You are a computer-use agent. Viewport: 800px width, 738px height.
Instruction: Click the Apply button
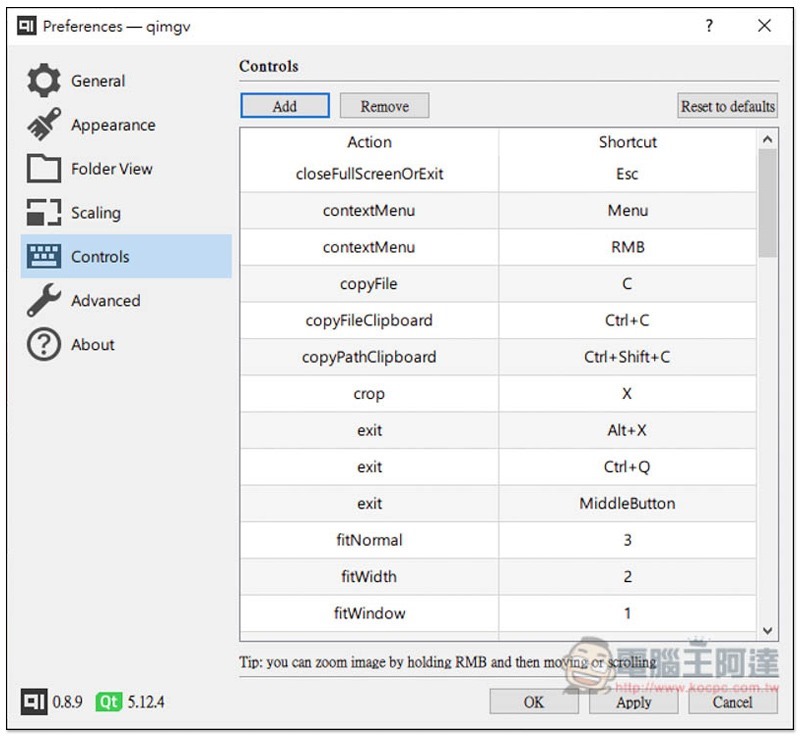point(633,702)
